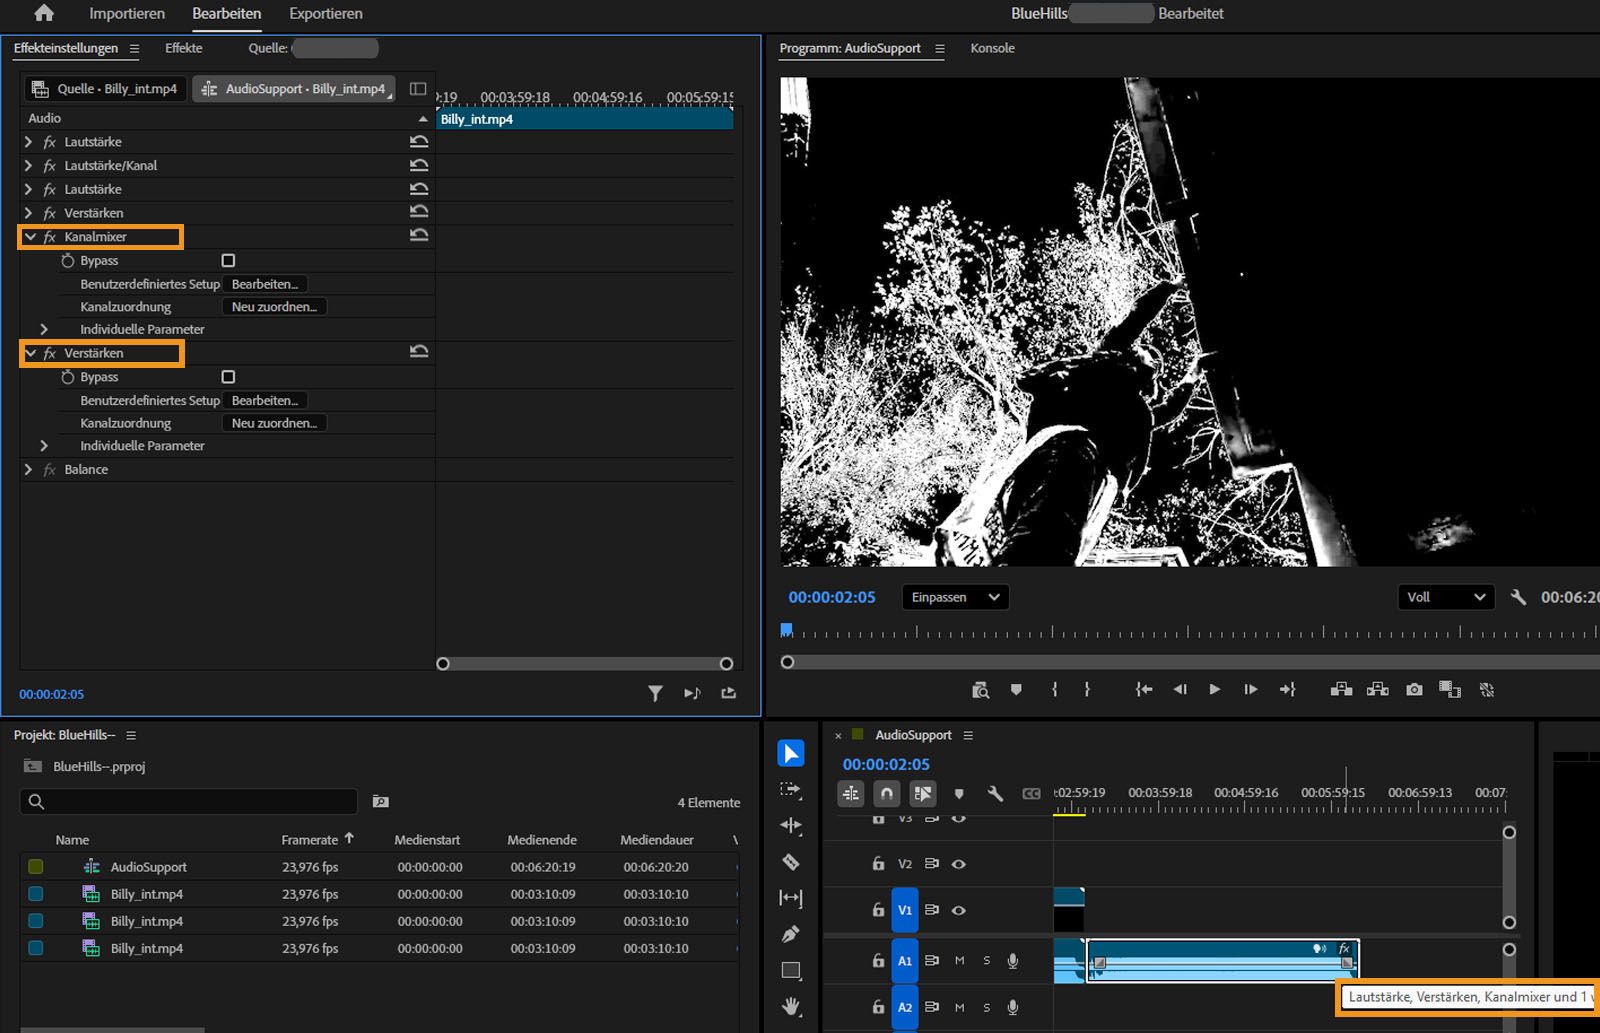Click Neu zuordnen button under Verstärken
Viewport: 1600px width, 1033px height.
(x=274, y=423)
